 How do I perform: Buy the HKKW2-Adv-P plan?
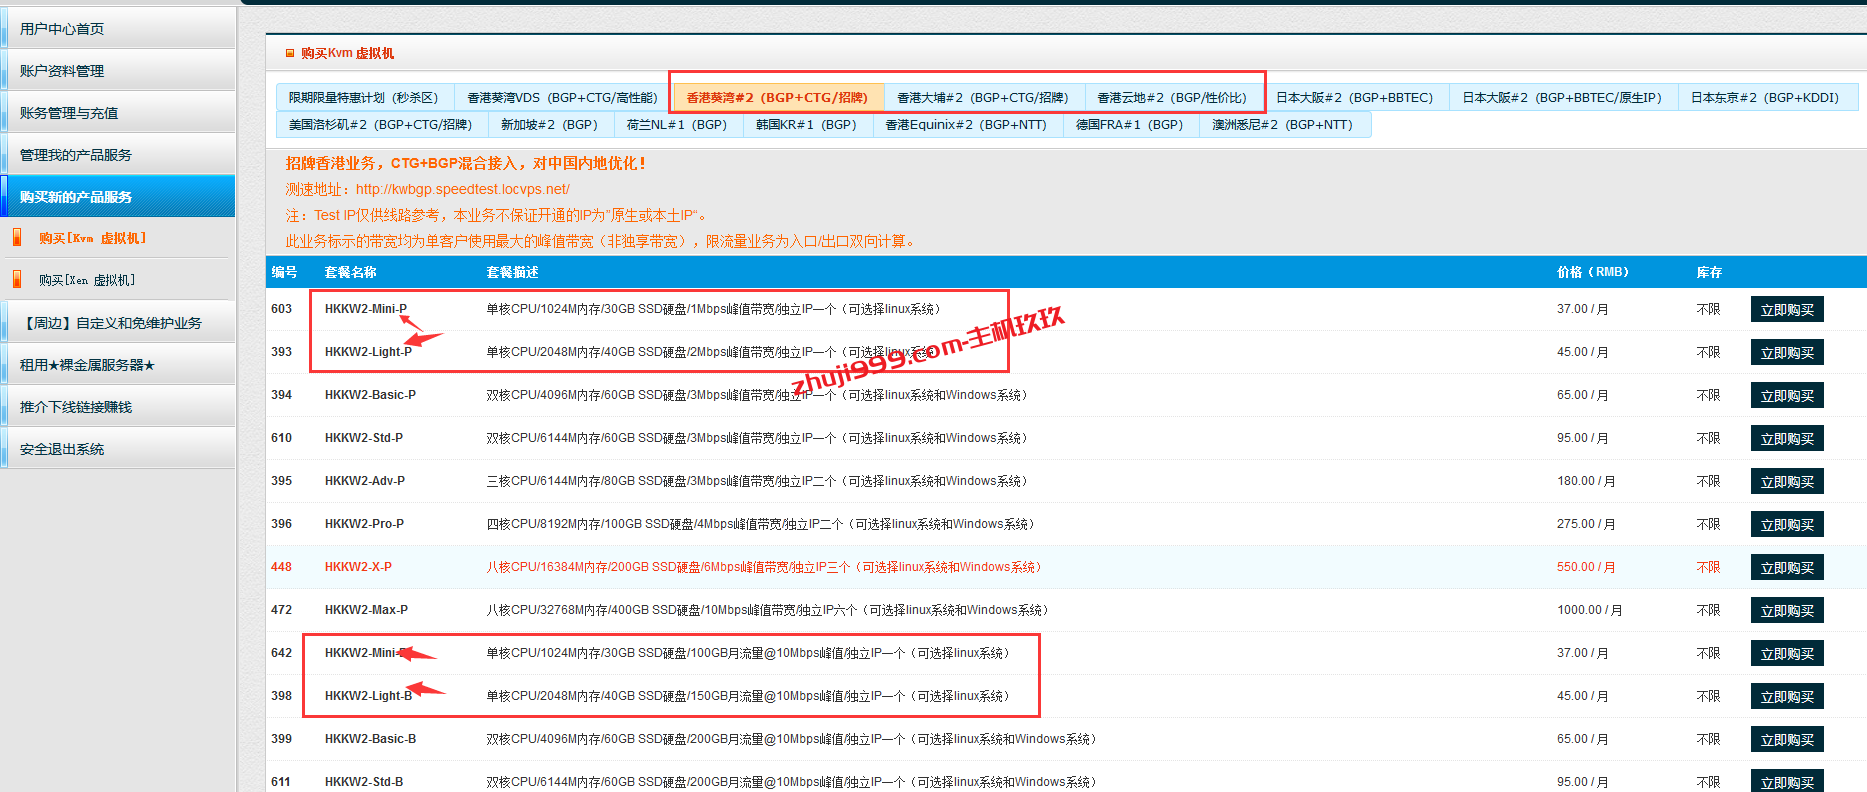[1787, 482]
